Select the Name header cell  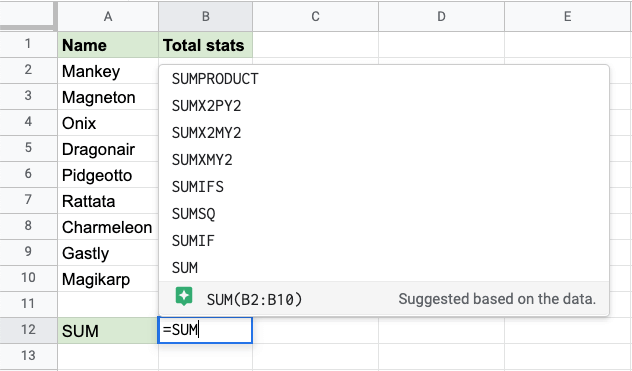tap(108, 45)
